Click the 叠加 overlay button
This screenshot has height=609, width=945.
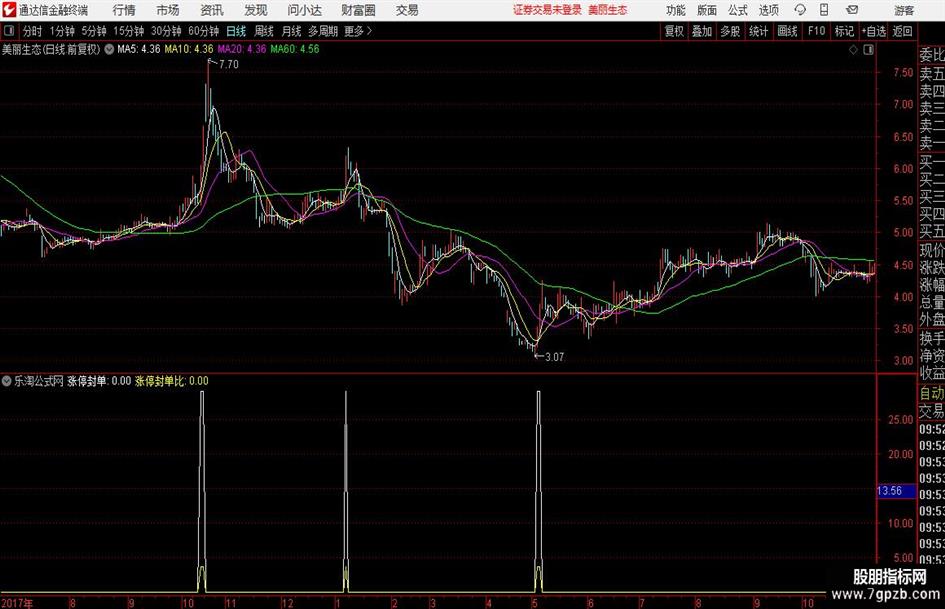[x=702, y=31]
